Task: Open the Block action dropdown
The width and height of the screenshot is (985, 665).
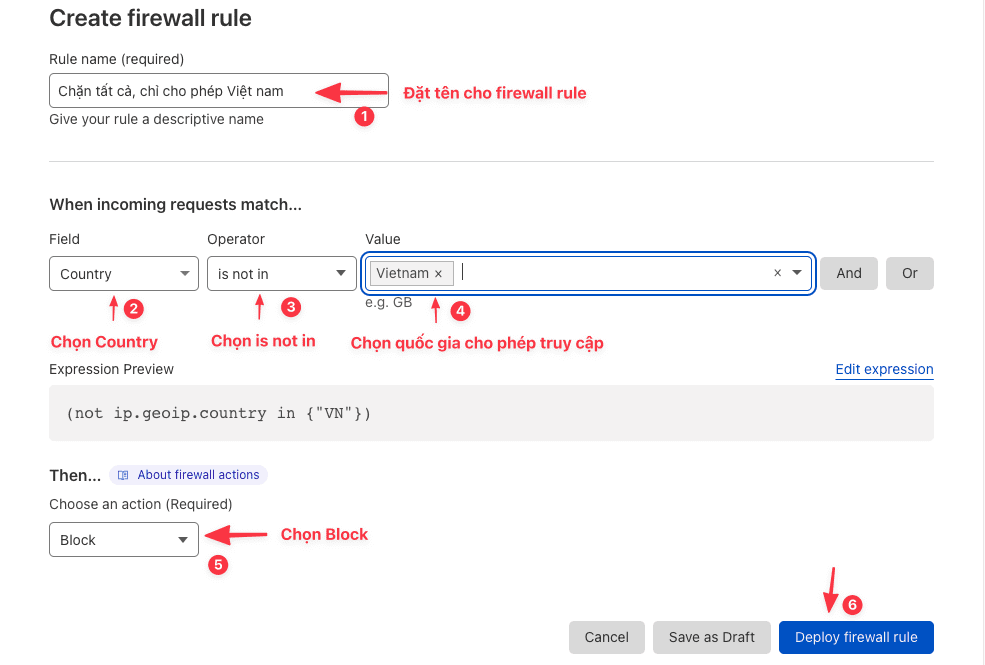Action: (124, 540)
